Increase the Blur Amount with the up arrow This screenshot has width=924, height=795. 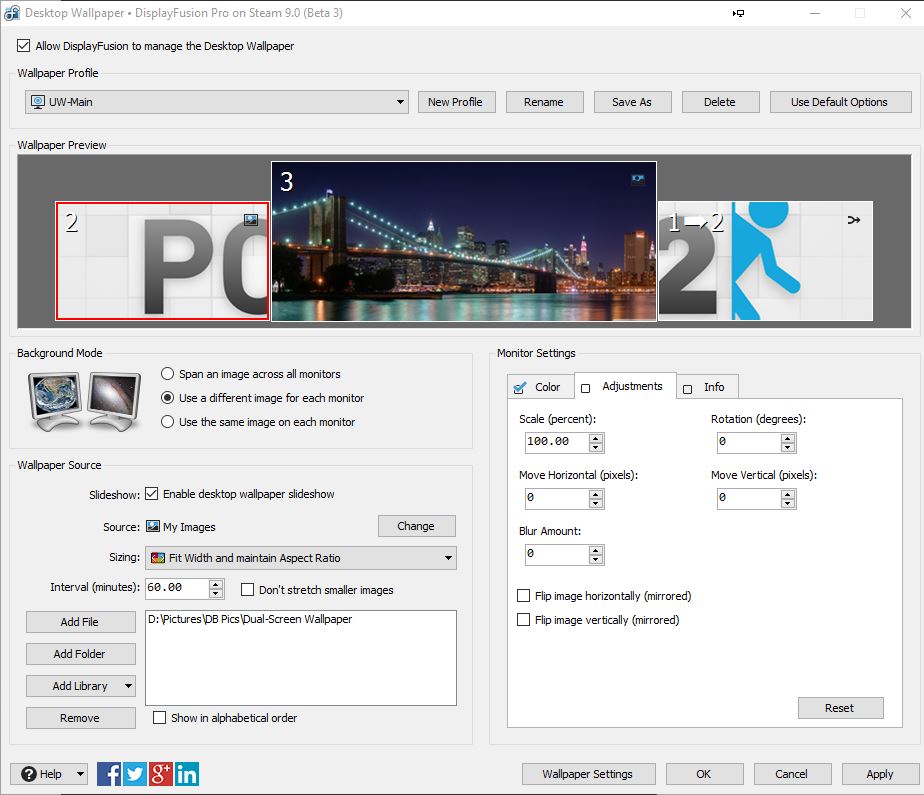(x=597, y=549)
